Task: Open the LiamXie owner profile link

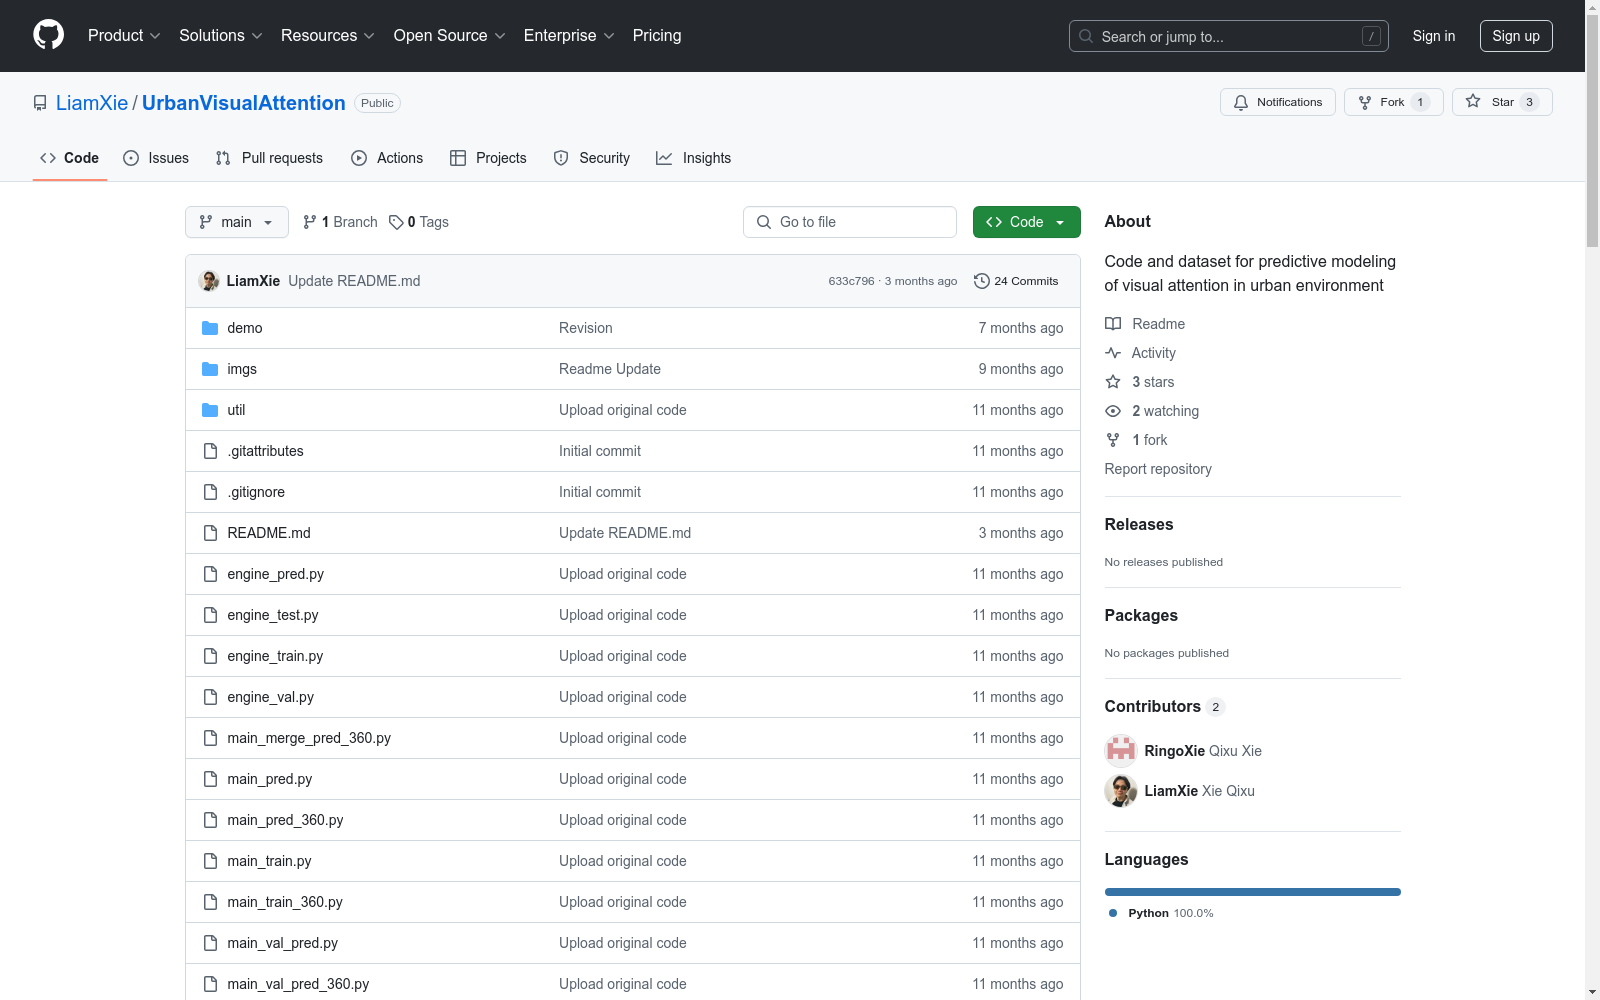Action: coord(92,103)
